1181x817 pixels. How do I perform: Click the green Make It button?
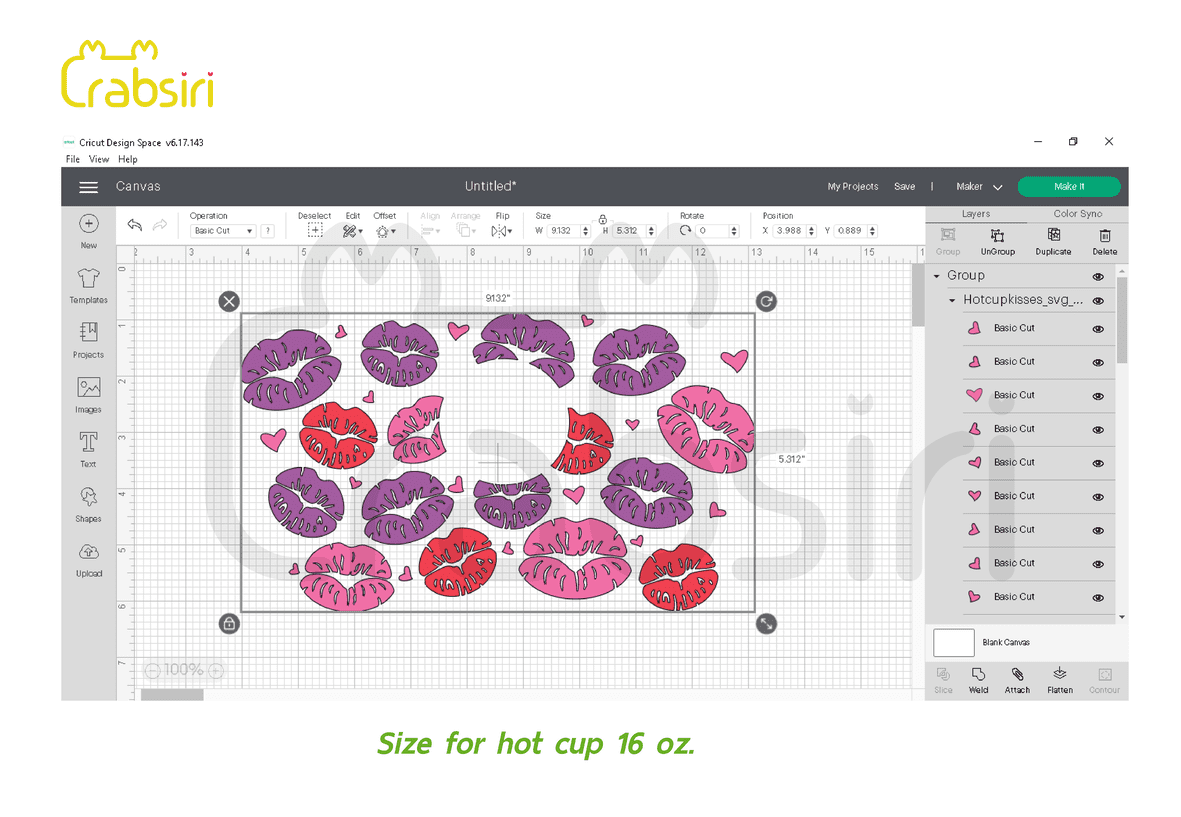click(1069, 187)
